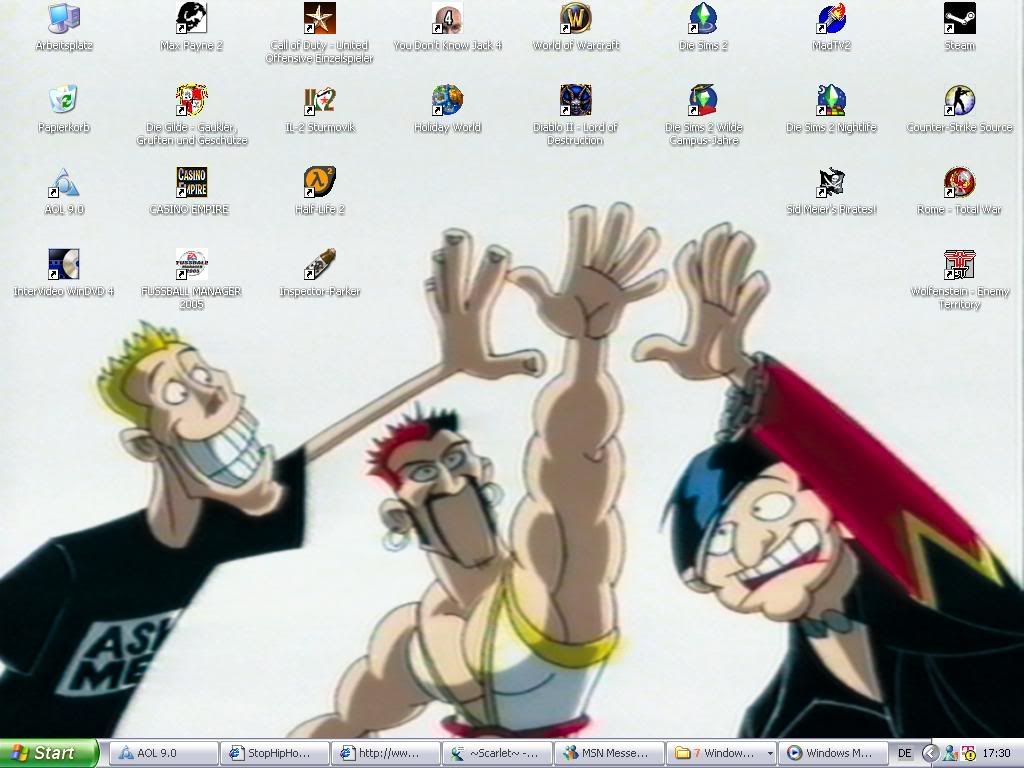The height and width of the screenshot is (768, 1024).
Task: Switch to Windows Media Player taskbar button
Action: pos(833,753)
